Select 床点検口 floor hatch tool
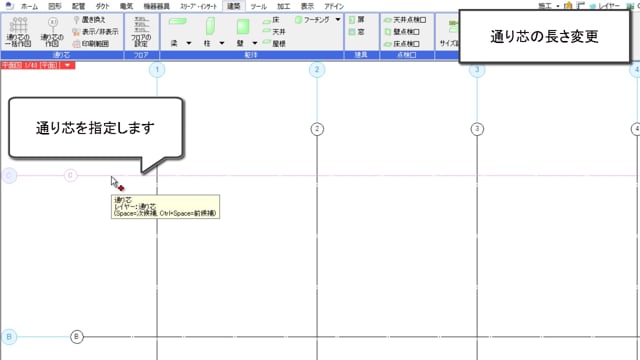 [402, 43]
